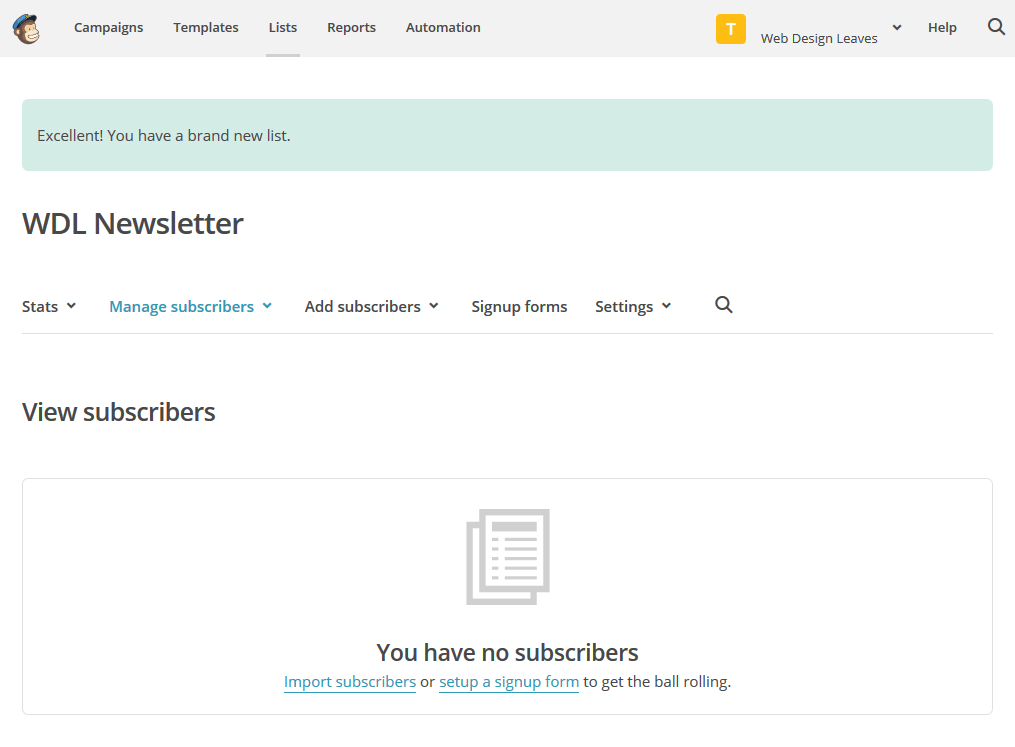Screen dimensions: 1015x747
Task: Follow the 'setup a signup form' link
Action: point(508,682)
